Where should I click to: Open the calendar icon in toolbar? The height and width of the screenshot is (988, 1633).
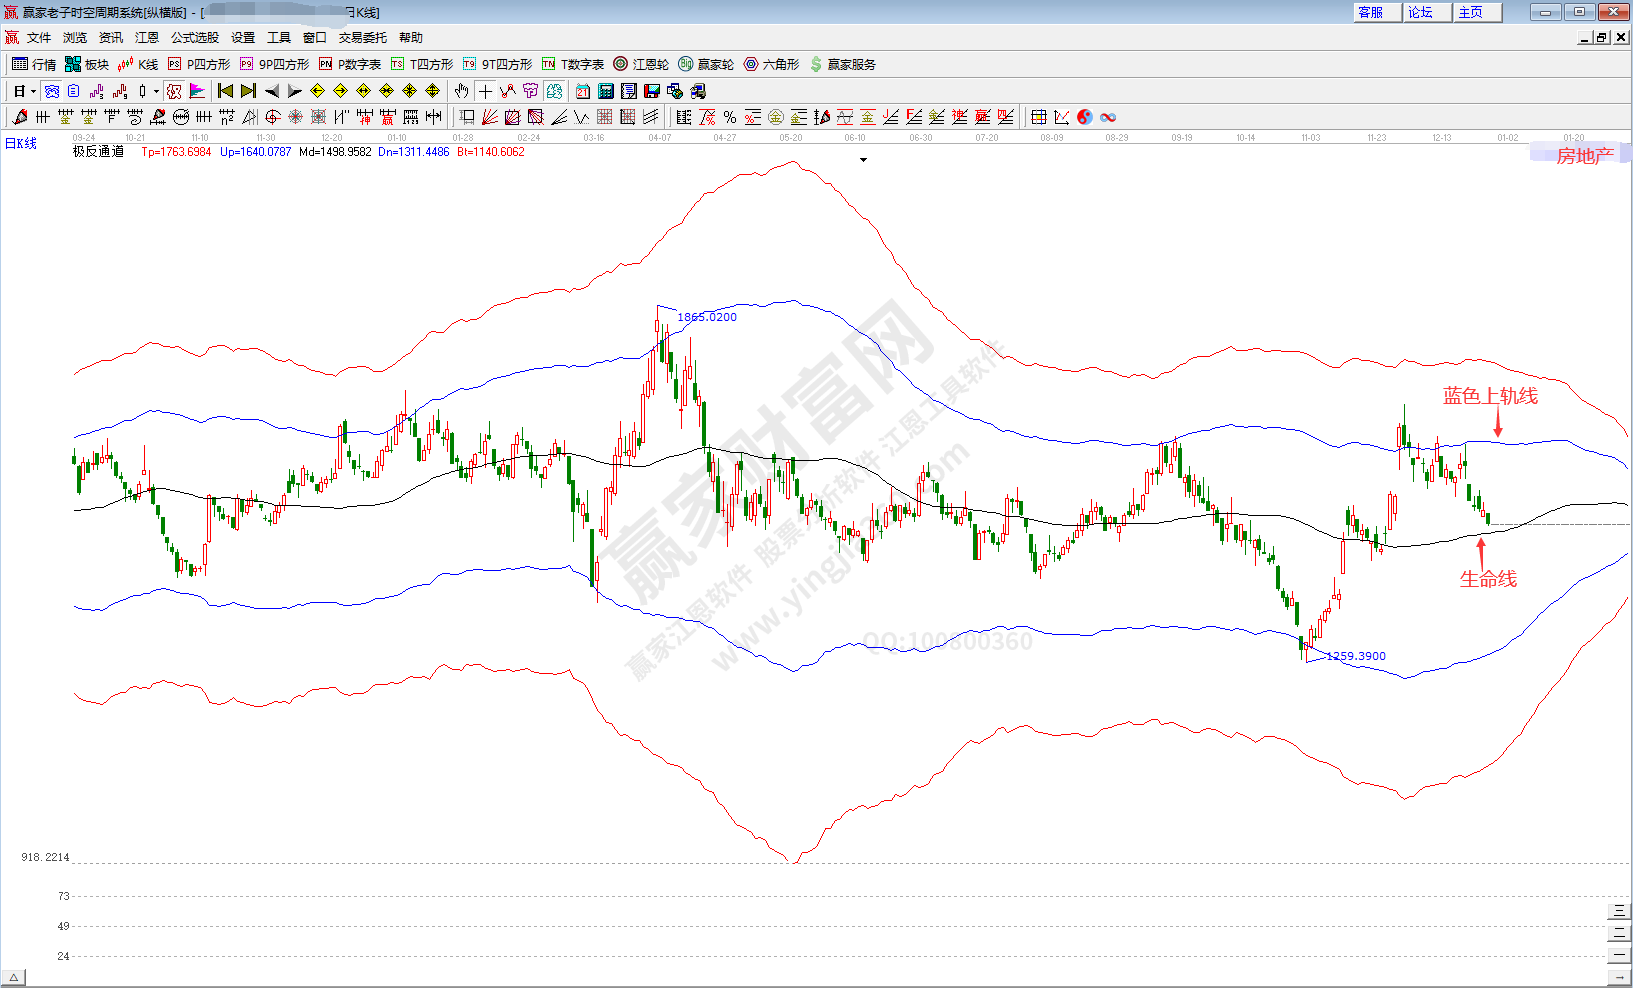coord(583,91)
